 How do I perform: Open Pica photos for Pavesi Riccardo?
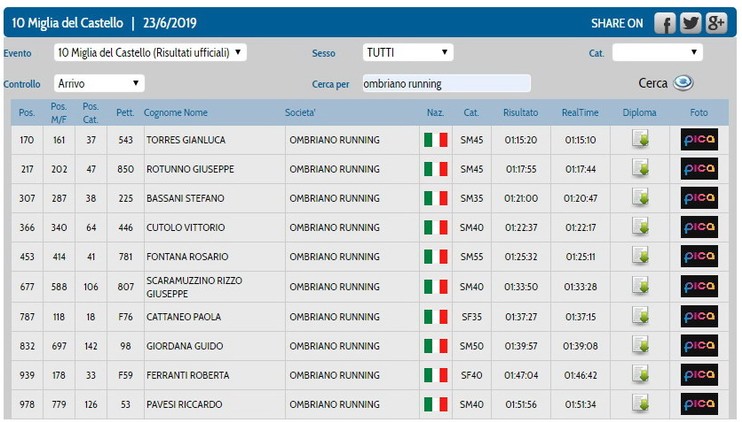699,404
